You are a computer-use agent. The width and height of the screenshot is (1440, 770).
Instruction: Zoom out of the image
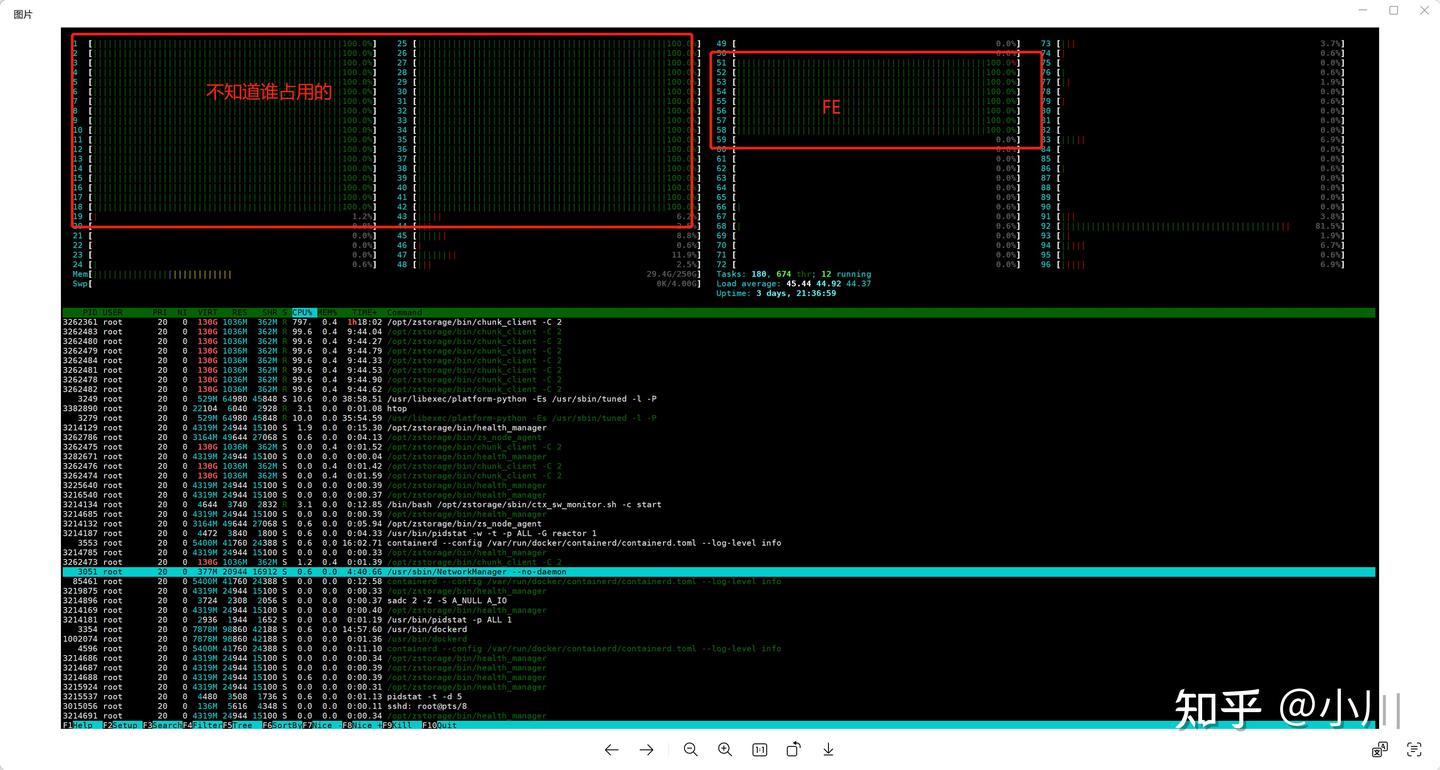tap(690, 749)
